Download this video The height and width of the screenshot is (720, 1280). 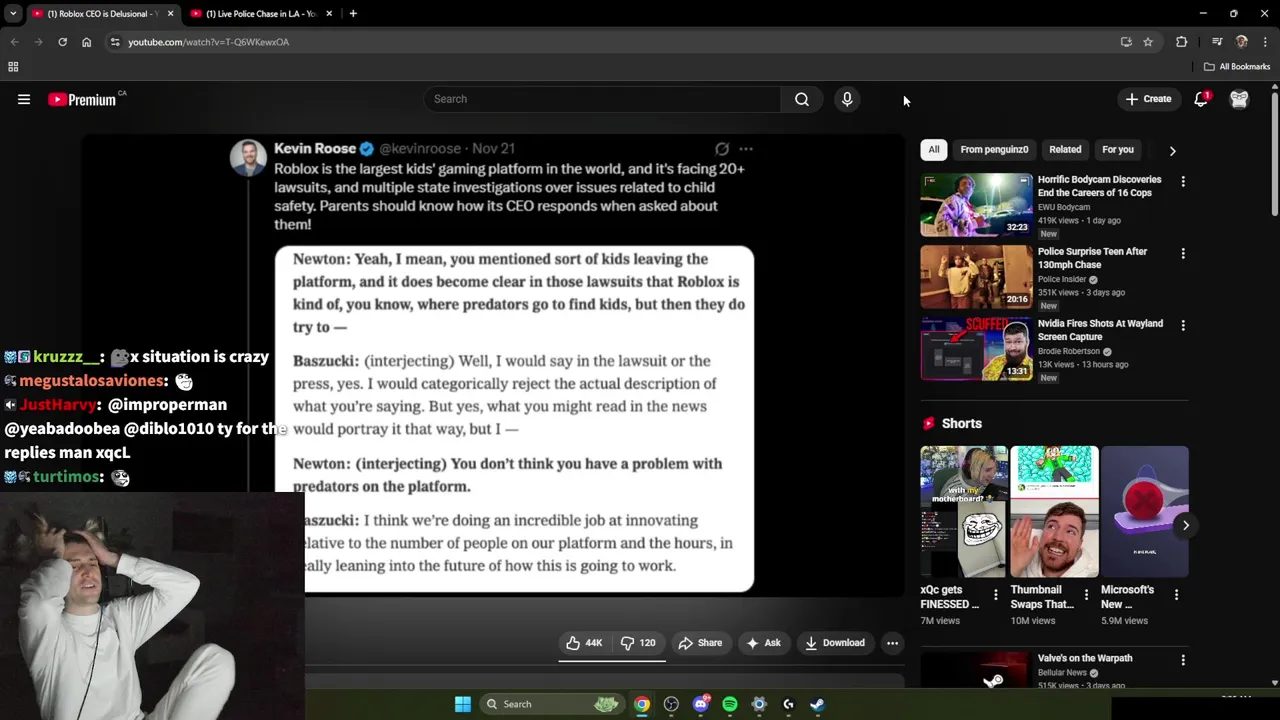[835, 643]
